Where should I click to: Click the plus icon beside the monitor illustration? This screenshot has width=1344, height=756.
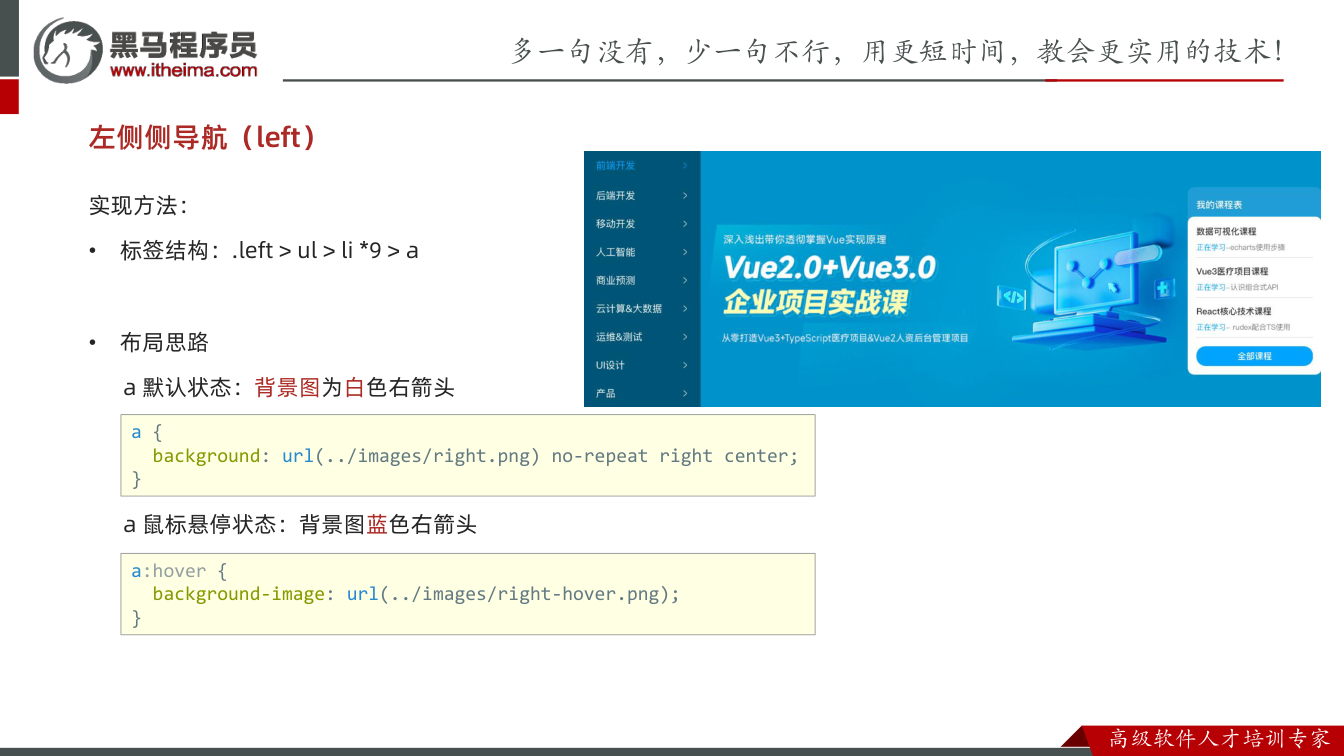click(x=1163, y=288)
